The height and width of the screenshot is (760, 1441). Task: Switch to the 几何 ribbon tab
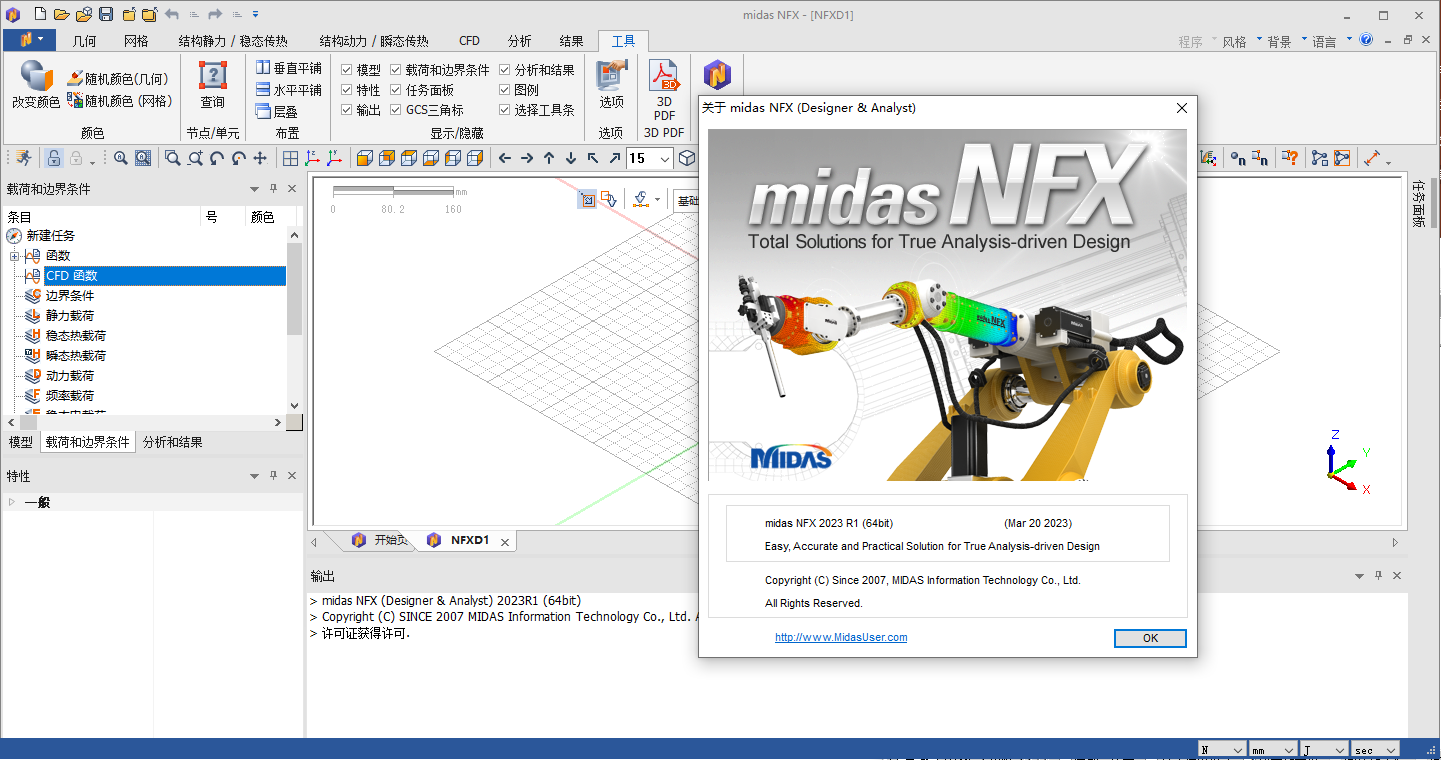coord(85,41)
